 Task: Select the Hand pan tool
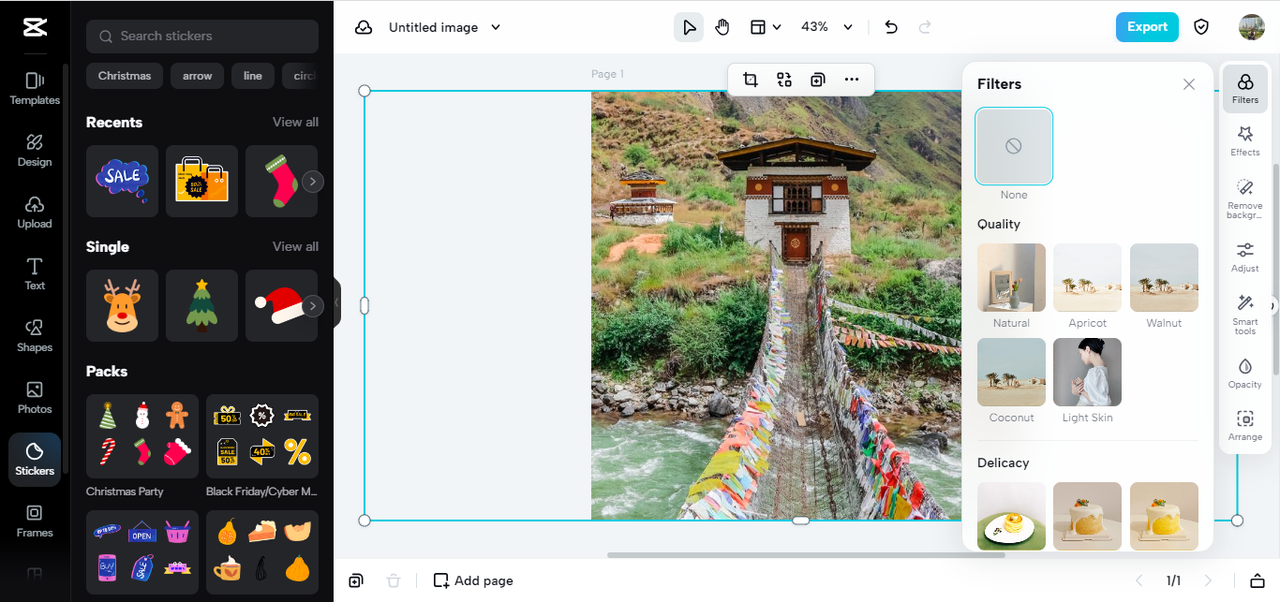(x=722, y=27)
